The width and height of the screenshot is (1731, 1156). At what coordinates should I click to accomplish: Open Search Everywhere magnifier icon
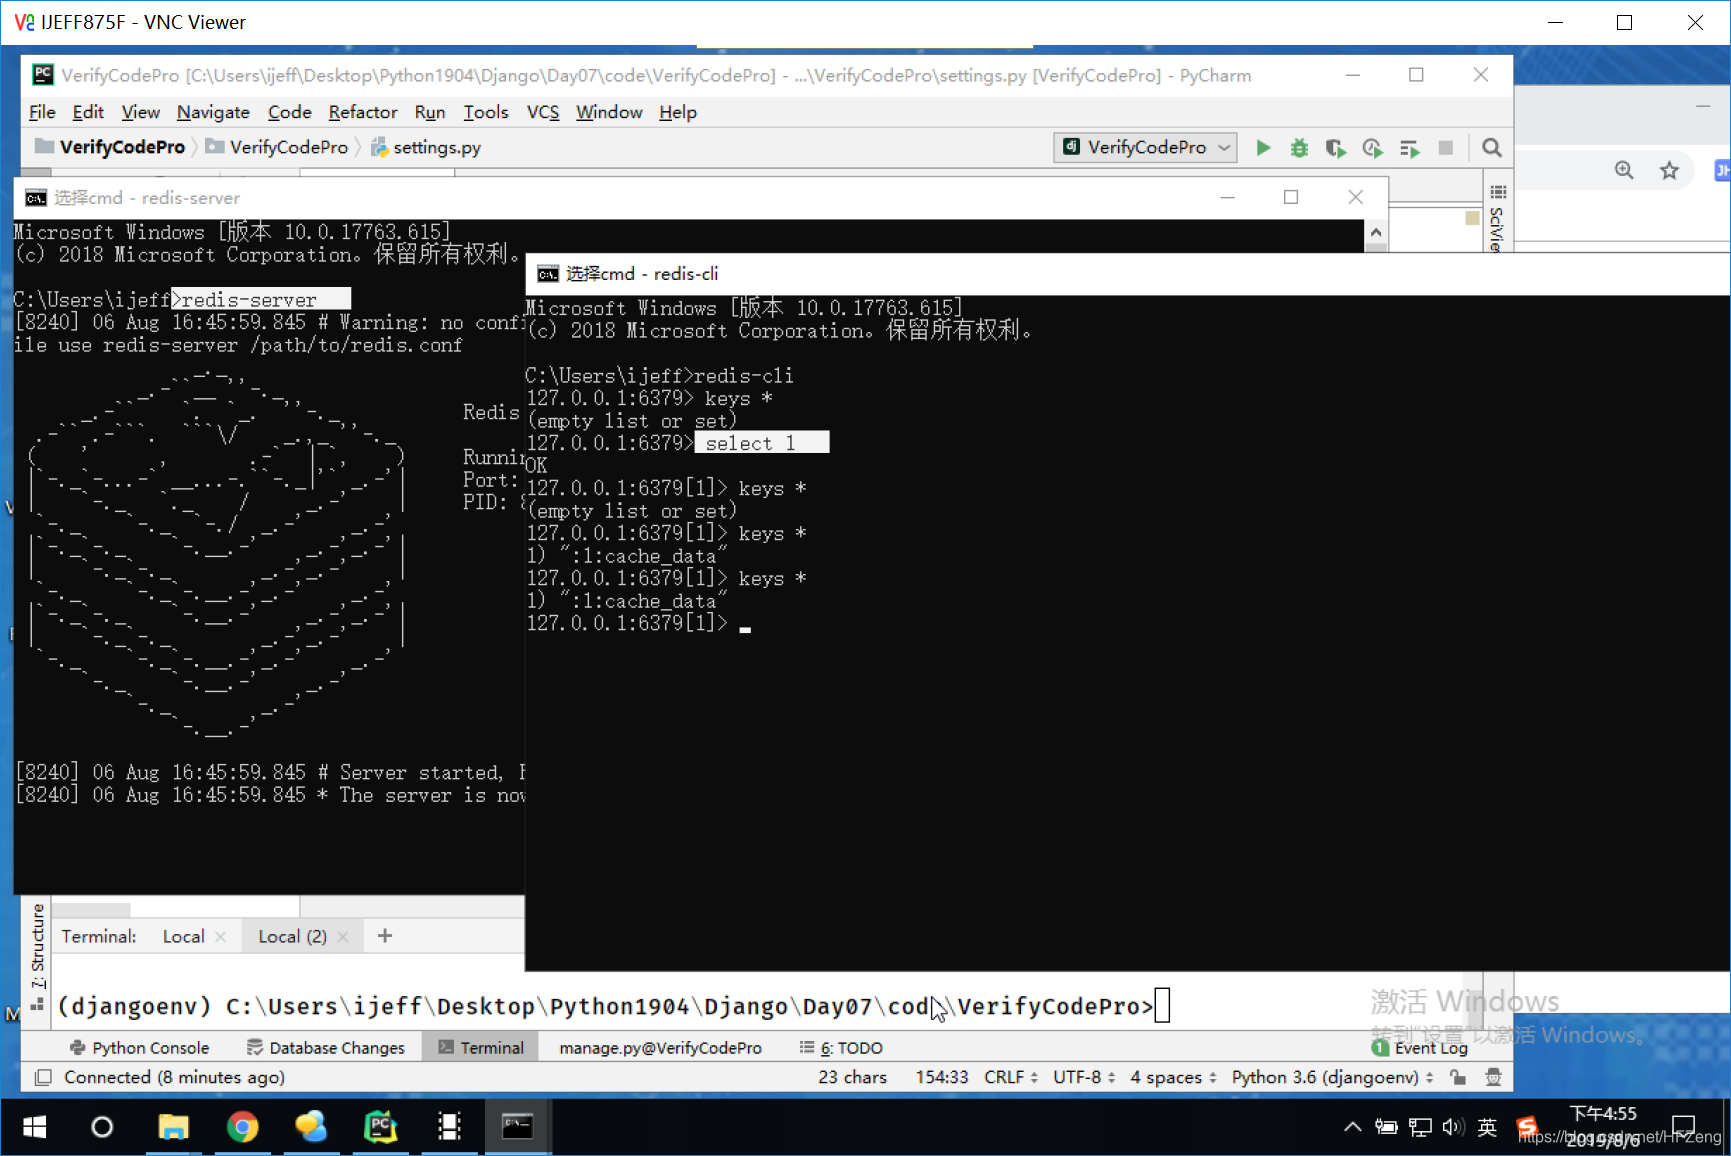point(1491,148)
